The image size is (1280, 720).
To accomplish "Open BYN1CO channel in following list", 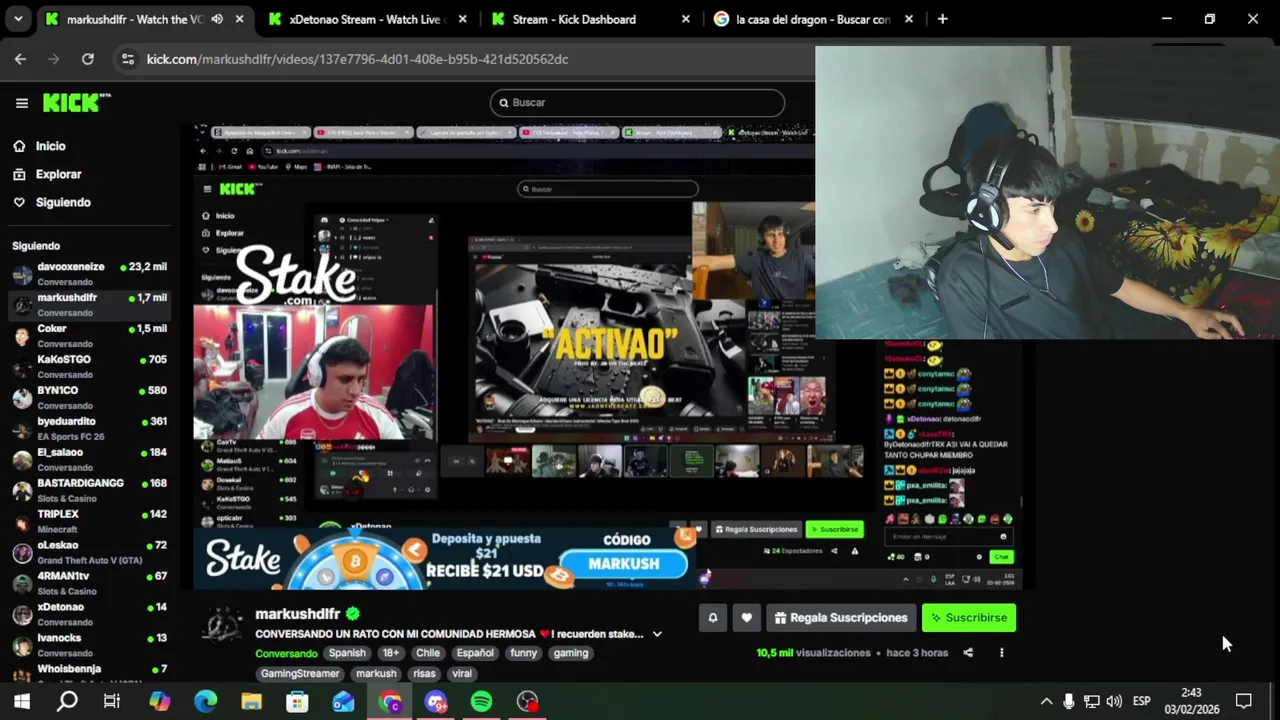I will [x=89, y=398].
